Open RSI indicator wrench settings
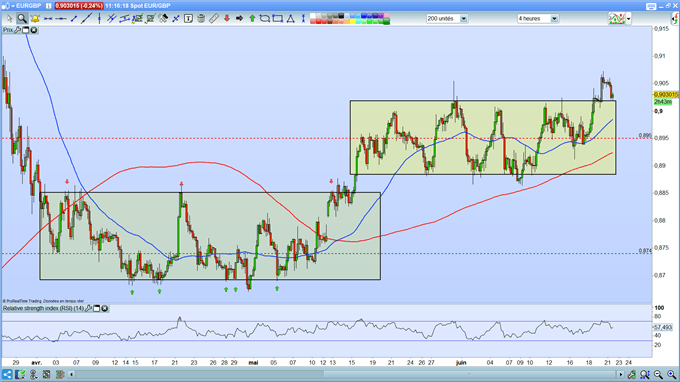 tap(88, 308)
